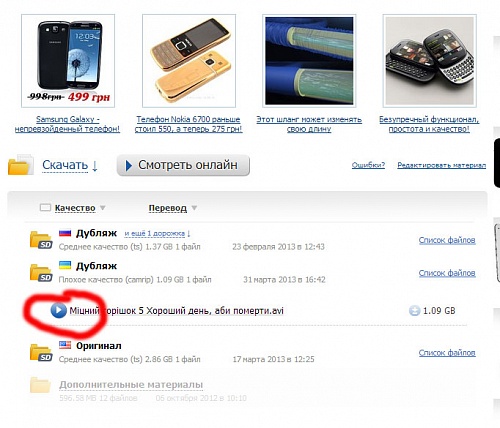Open the Оригинал SD folder icon
Screen dimensions: 500x428
click(x=41, y=352)
